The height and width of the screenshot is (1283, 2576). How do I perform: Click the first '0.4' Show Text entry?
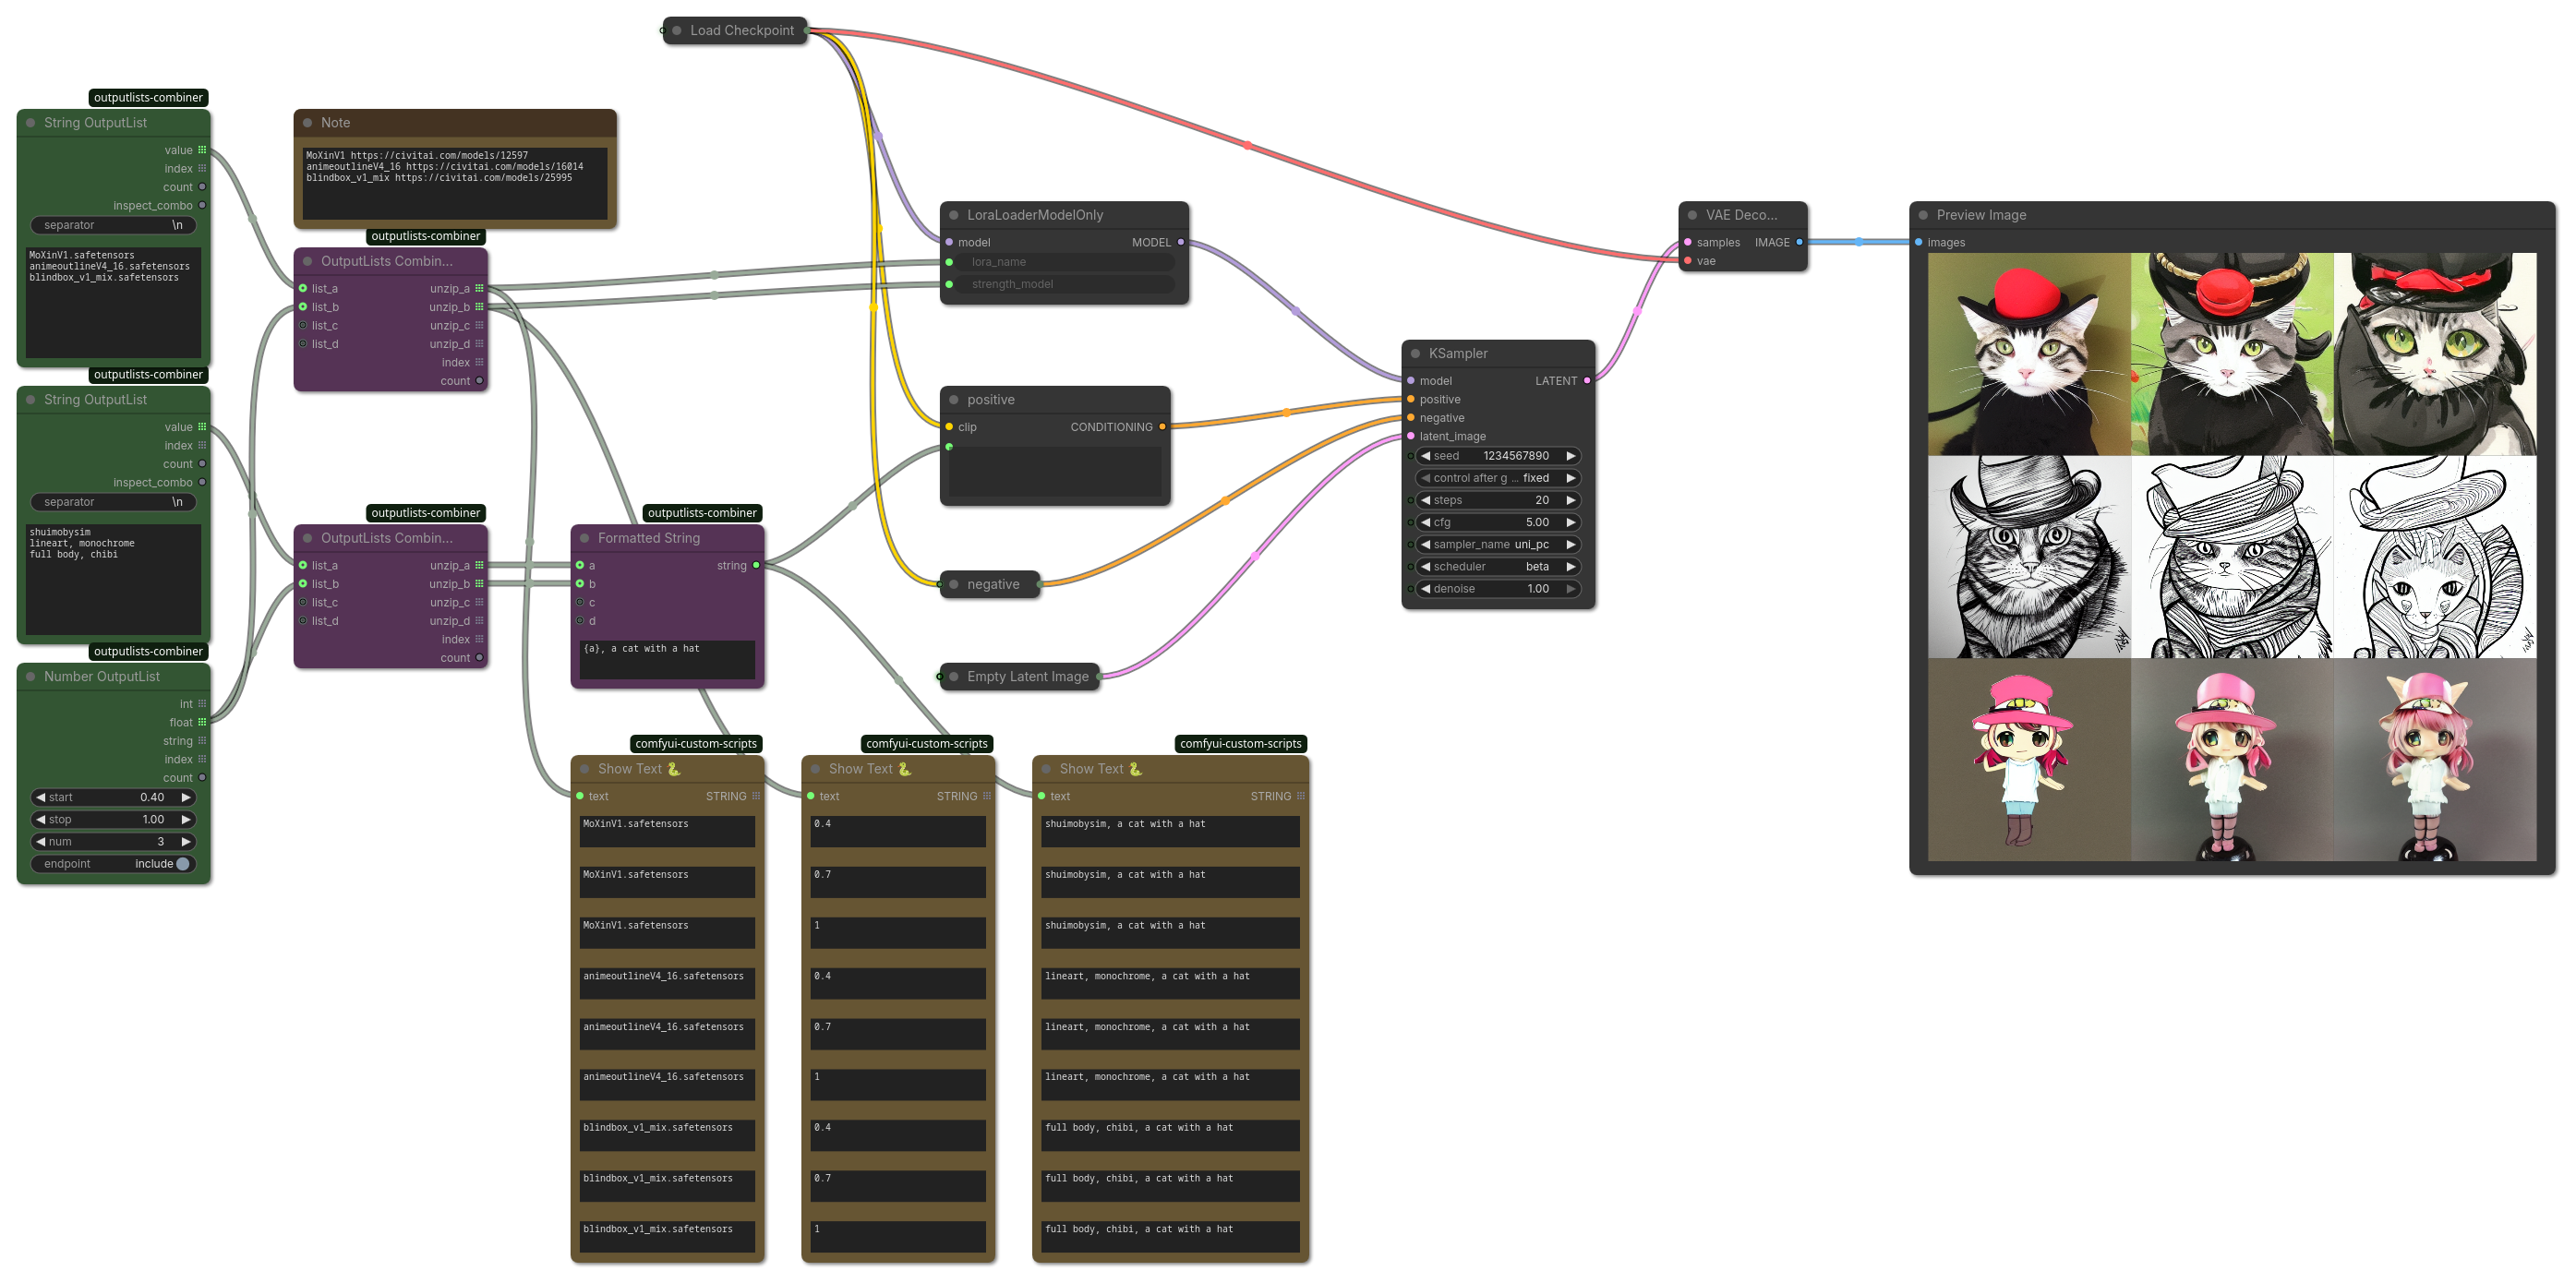tap(897, 831)
